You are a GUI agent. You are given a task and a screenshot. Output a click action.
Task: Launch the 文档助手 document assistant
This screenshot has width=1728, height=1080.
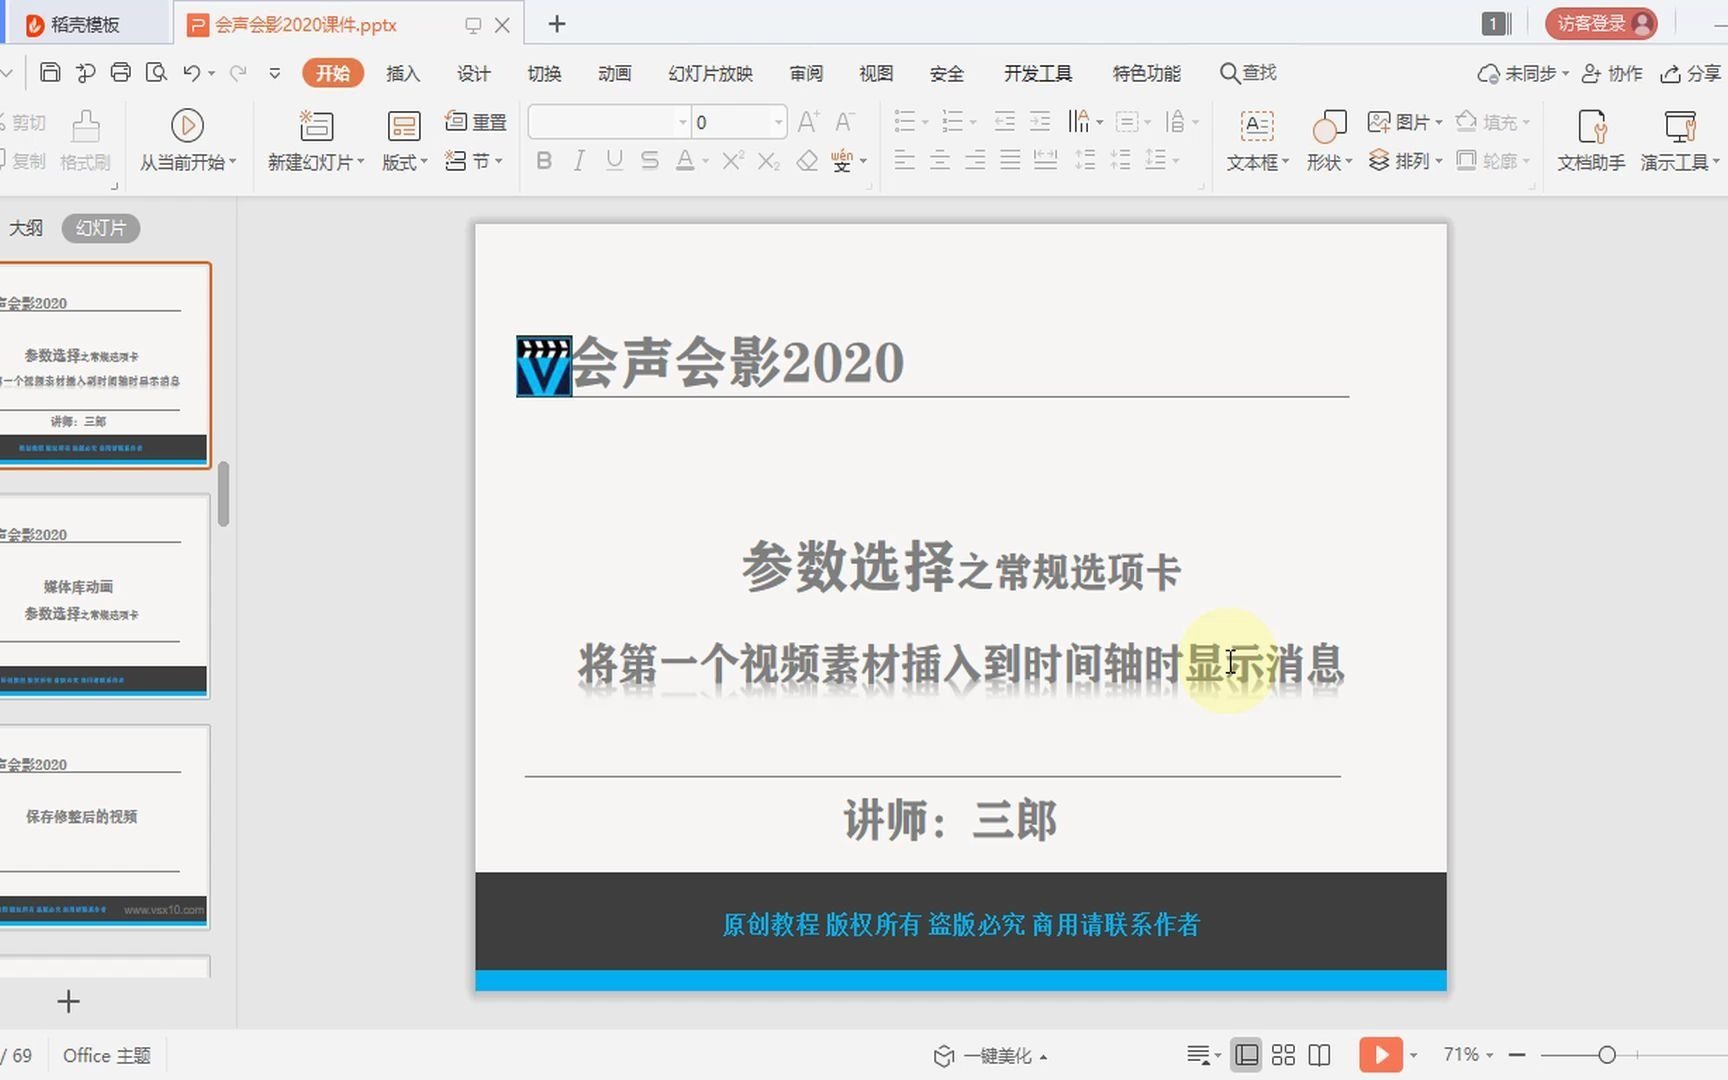[1591, 140]
